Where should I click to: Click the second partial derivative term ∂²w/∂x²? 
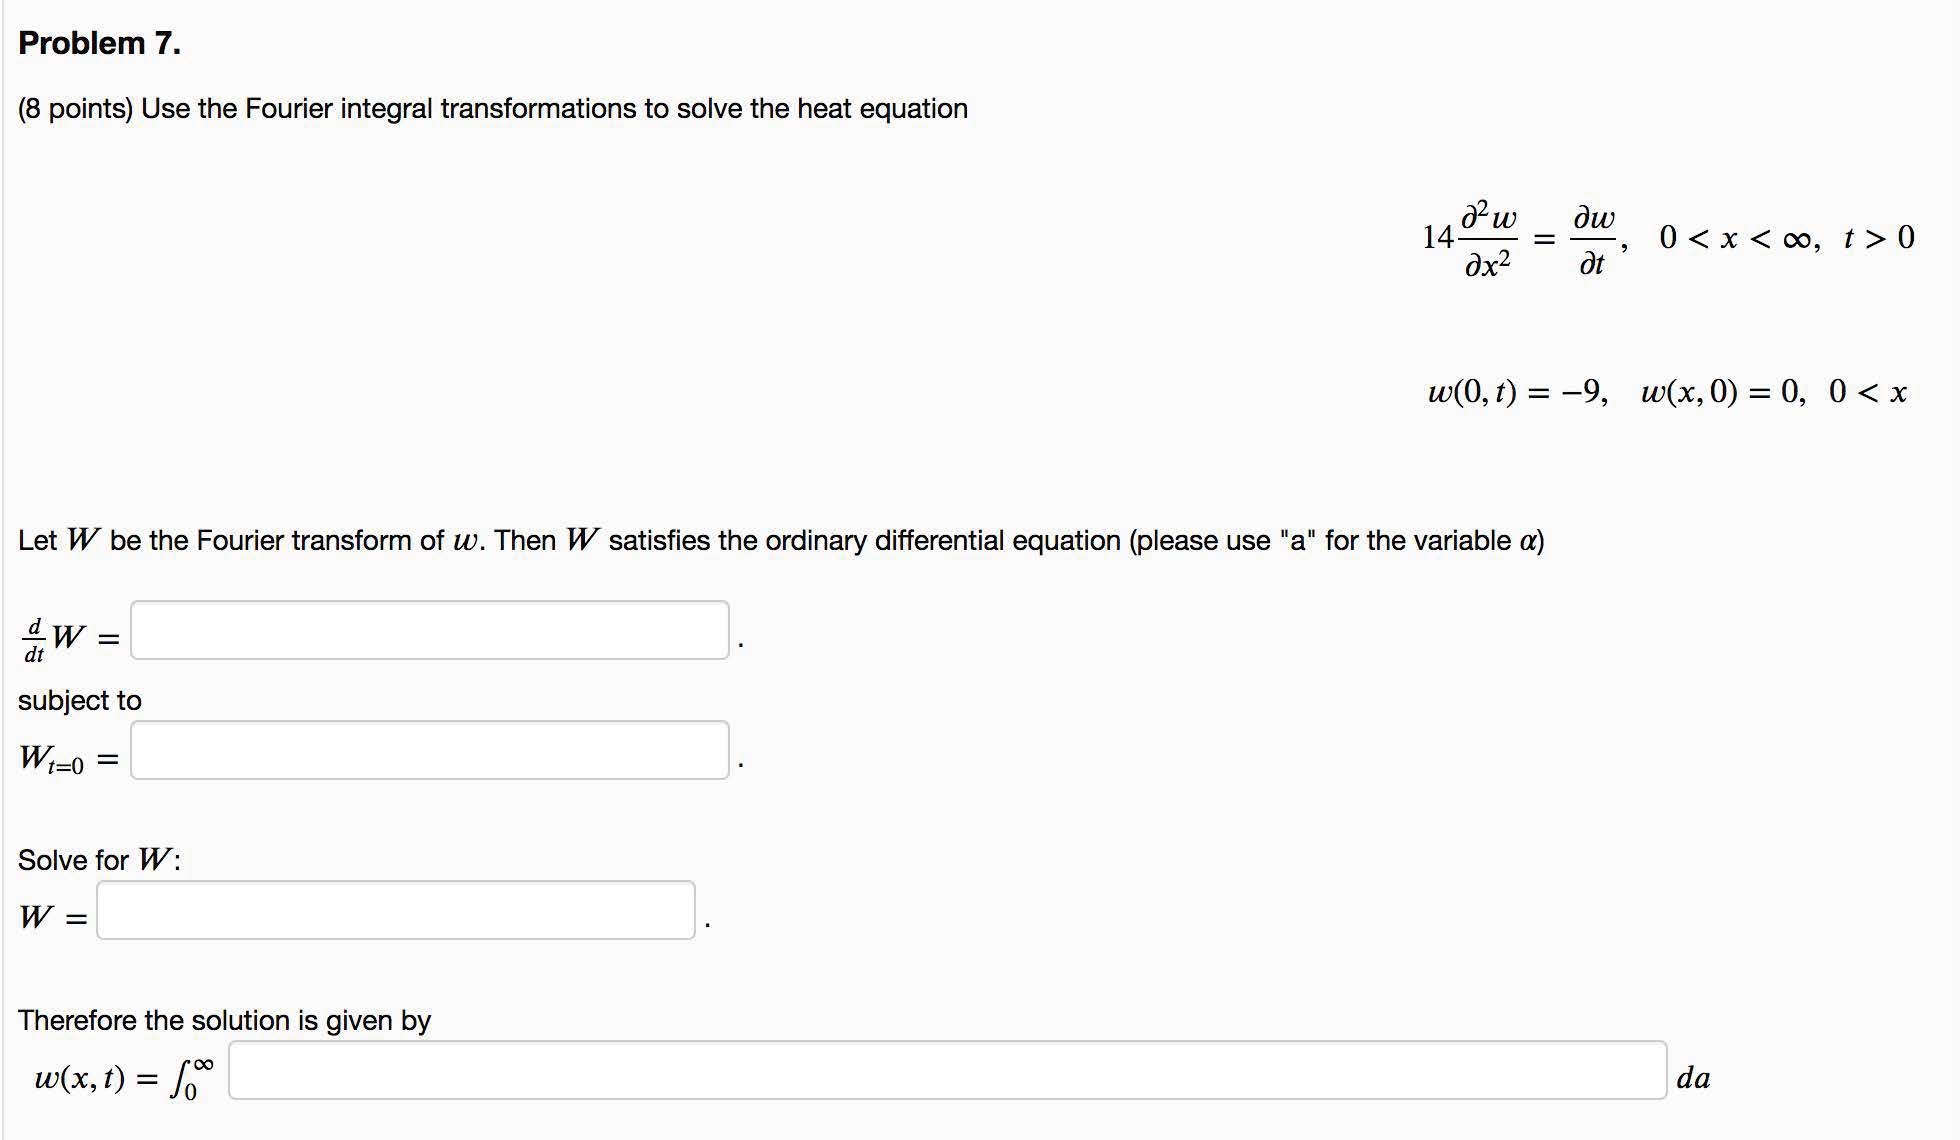[1488, 239]
